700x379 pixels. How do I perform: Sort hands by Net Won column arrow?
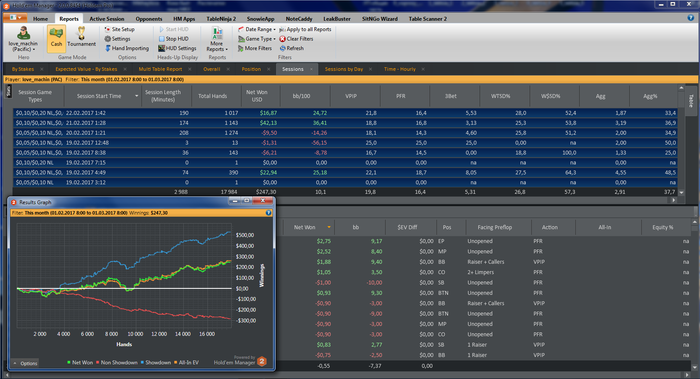click(329, 227)
